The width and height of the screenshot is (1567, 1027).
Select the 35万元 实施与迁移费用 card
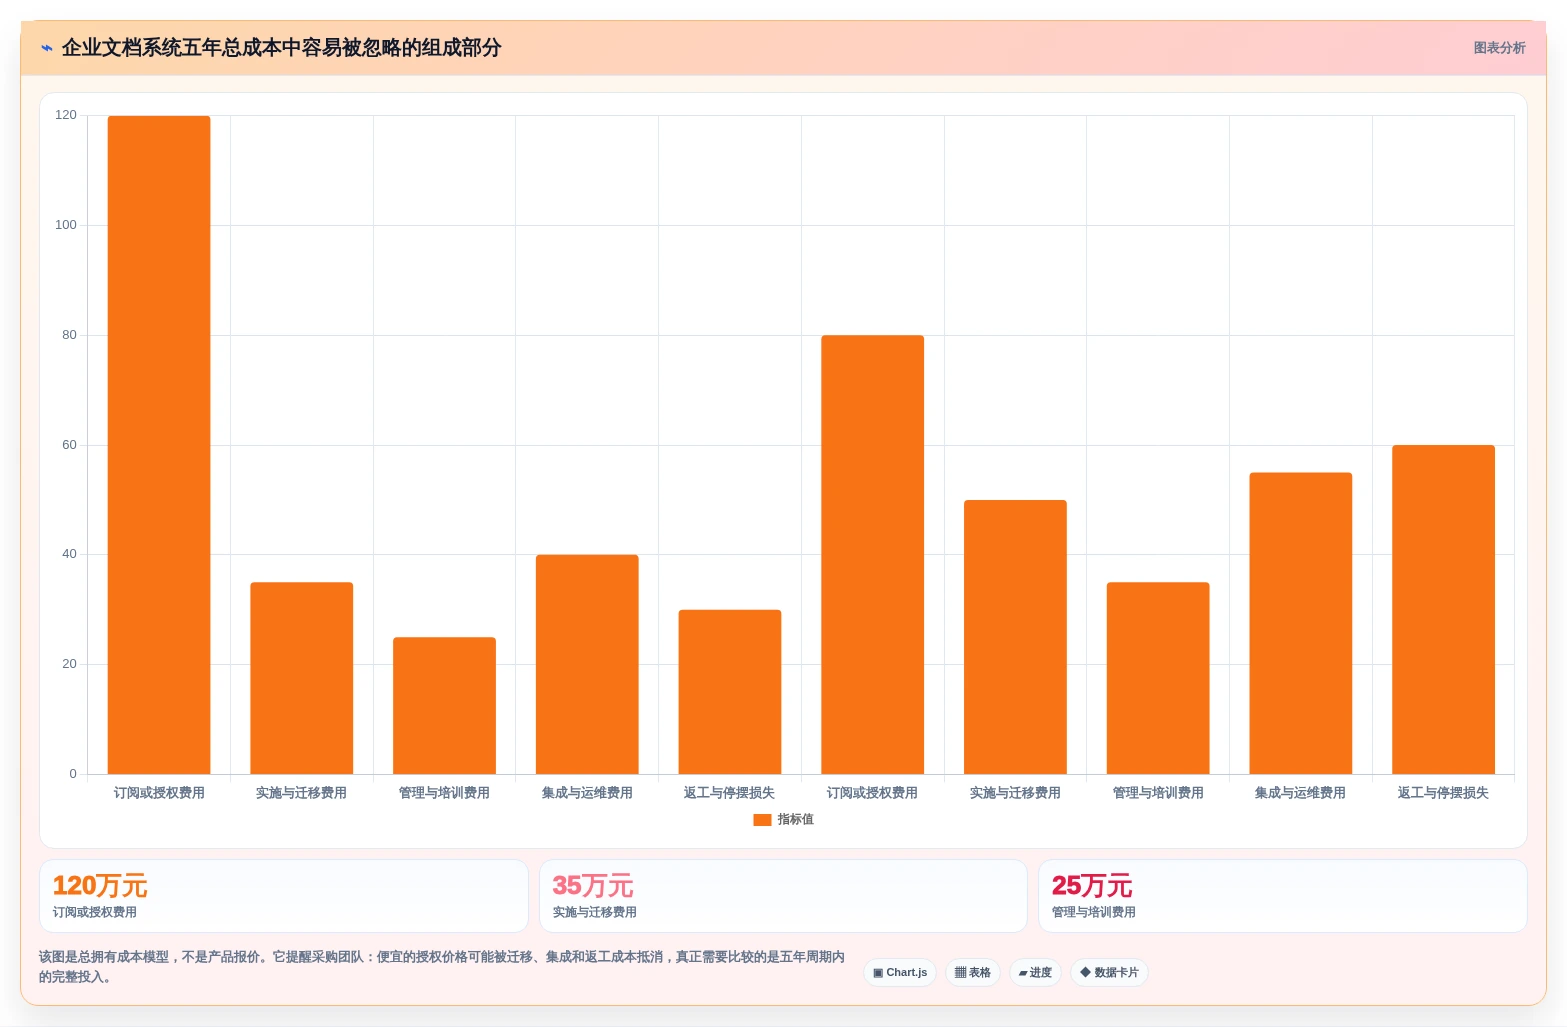tap(783, 896)
